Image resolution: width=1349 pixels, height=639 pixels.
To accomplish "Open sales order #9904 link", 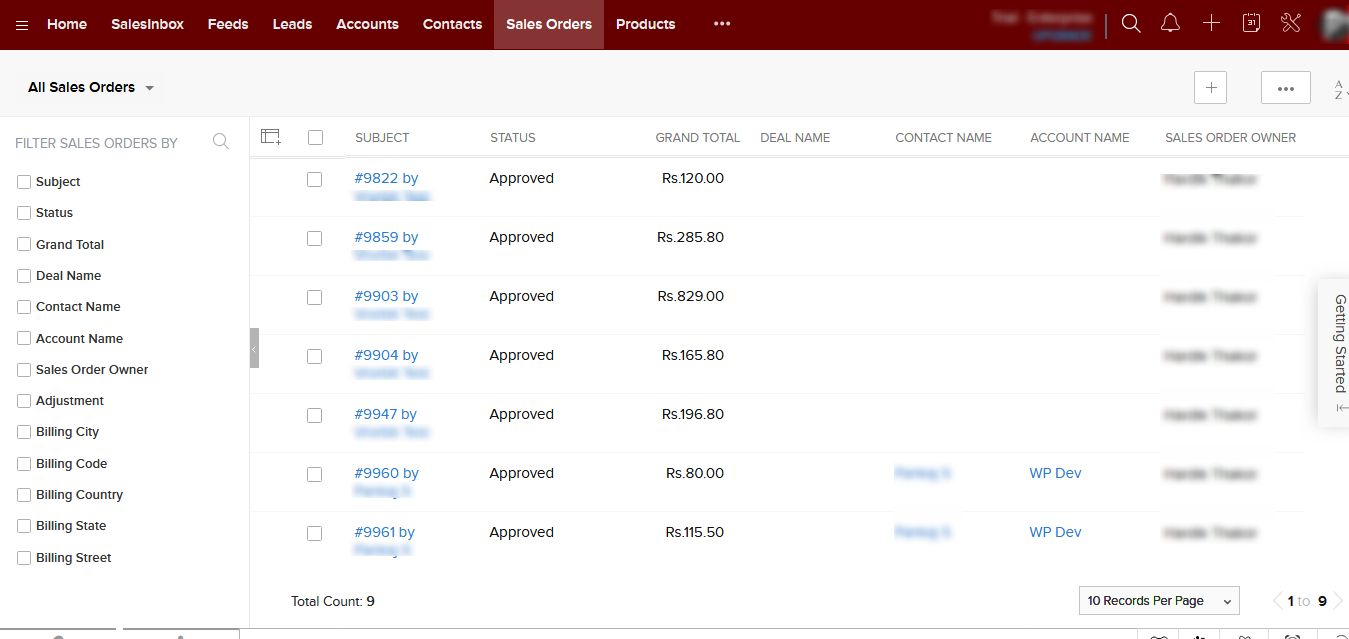I will tap(386, 355).
